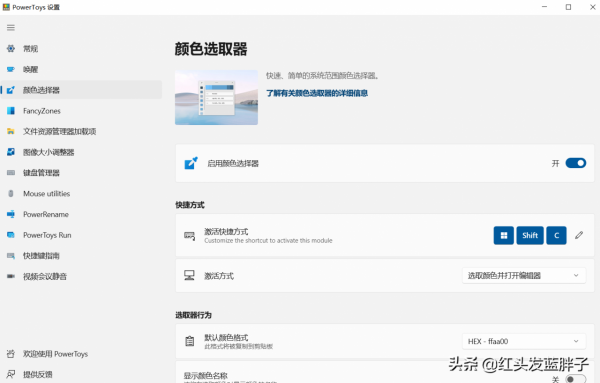Click the C key shortcut button
Image resolution: width=600 pixels, height=383 pixels.
[x=556, y=235]
